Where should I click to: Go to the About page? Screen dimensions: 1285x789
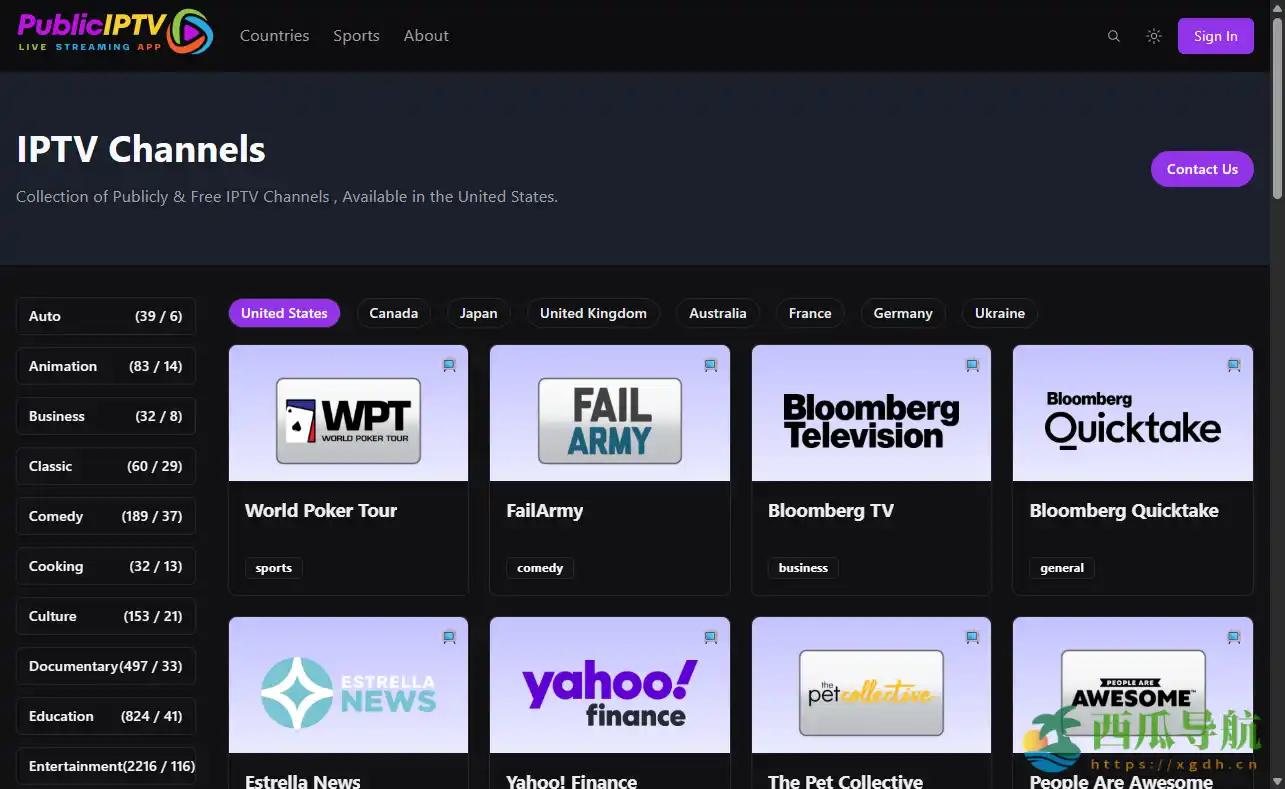426,36
